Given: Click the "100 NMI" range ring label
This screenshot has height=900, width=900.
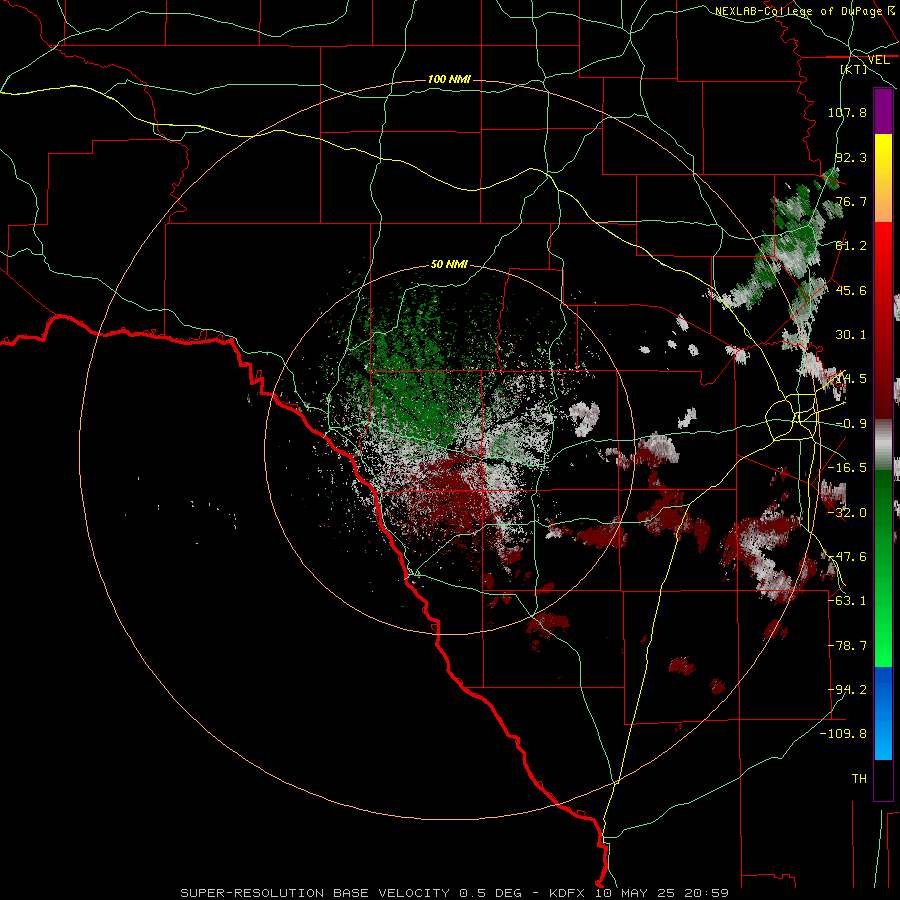Looking at the screenshot, I should pyautogui.click(x=449, y=79).
